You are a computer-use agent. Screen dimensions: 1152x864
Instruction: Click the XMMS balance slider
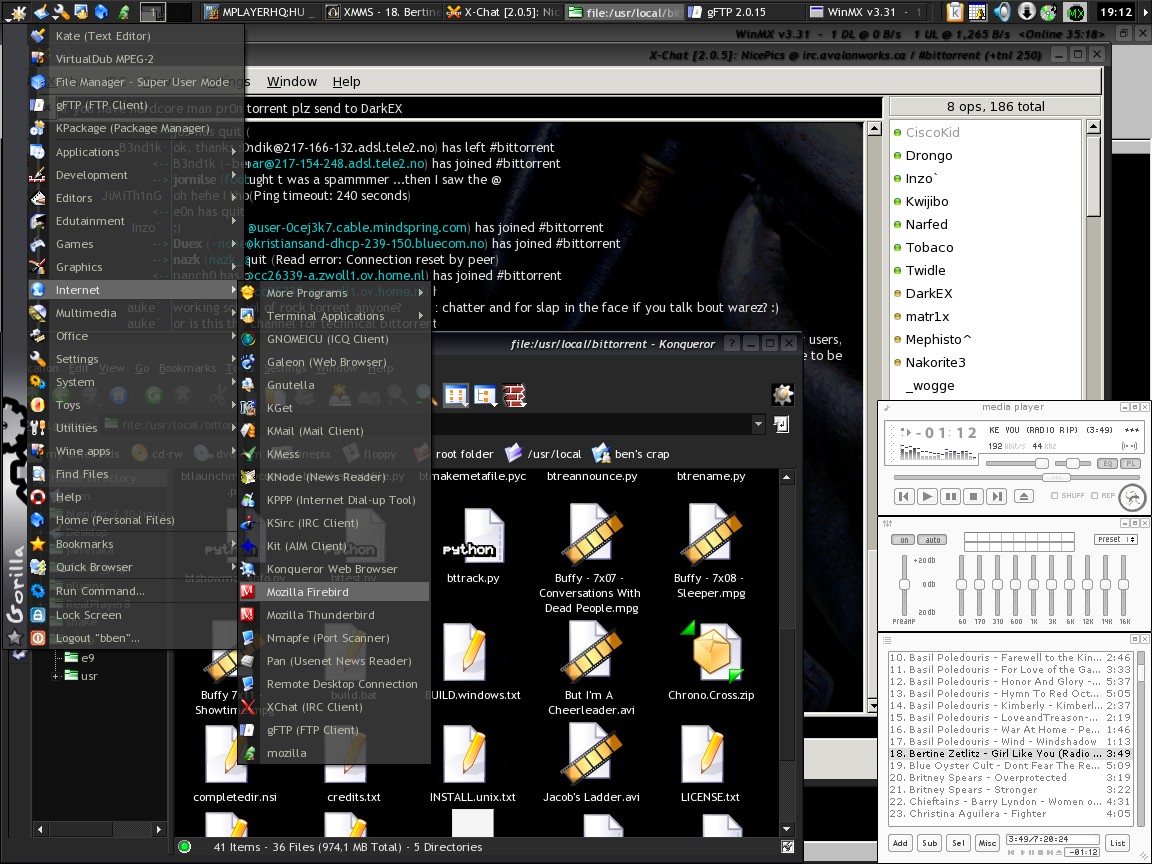pyautogui.click(x=1073, y=464)
